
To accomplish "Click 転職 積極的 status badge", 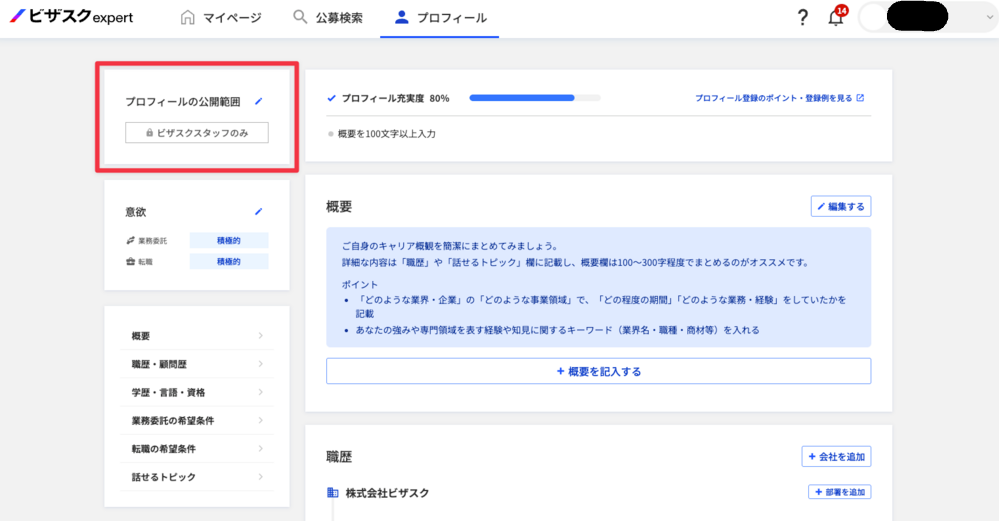I will pos(229,262).
